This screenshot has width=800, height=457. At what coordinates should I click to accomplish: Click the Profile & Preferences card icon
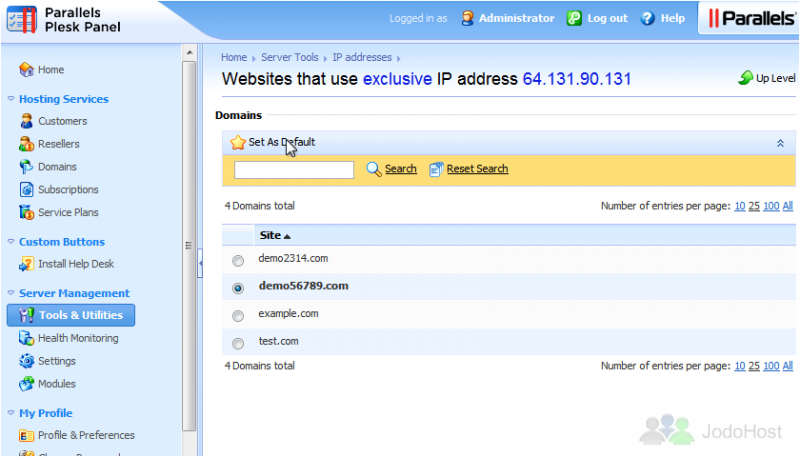tap(27, 435)
